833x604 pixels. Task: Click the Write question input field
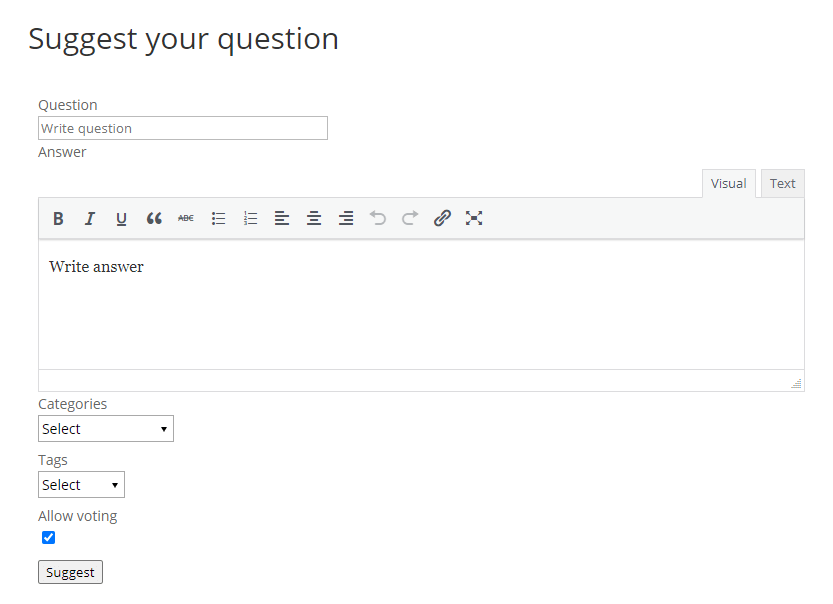tap(182, 128)
